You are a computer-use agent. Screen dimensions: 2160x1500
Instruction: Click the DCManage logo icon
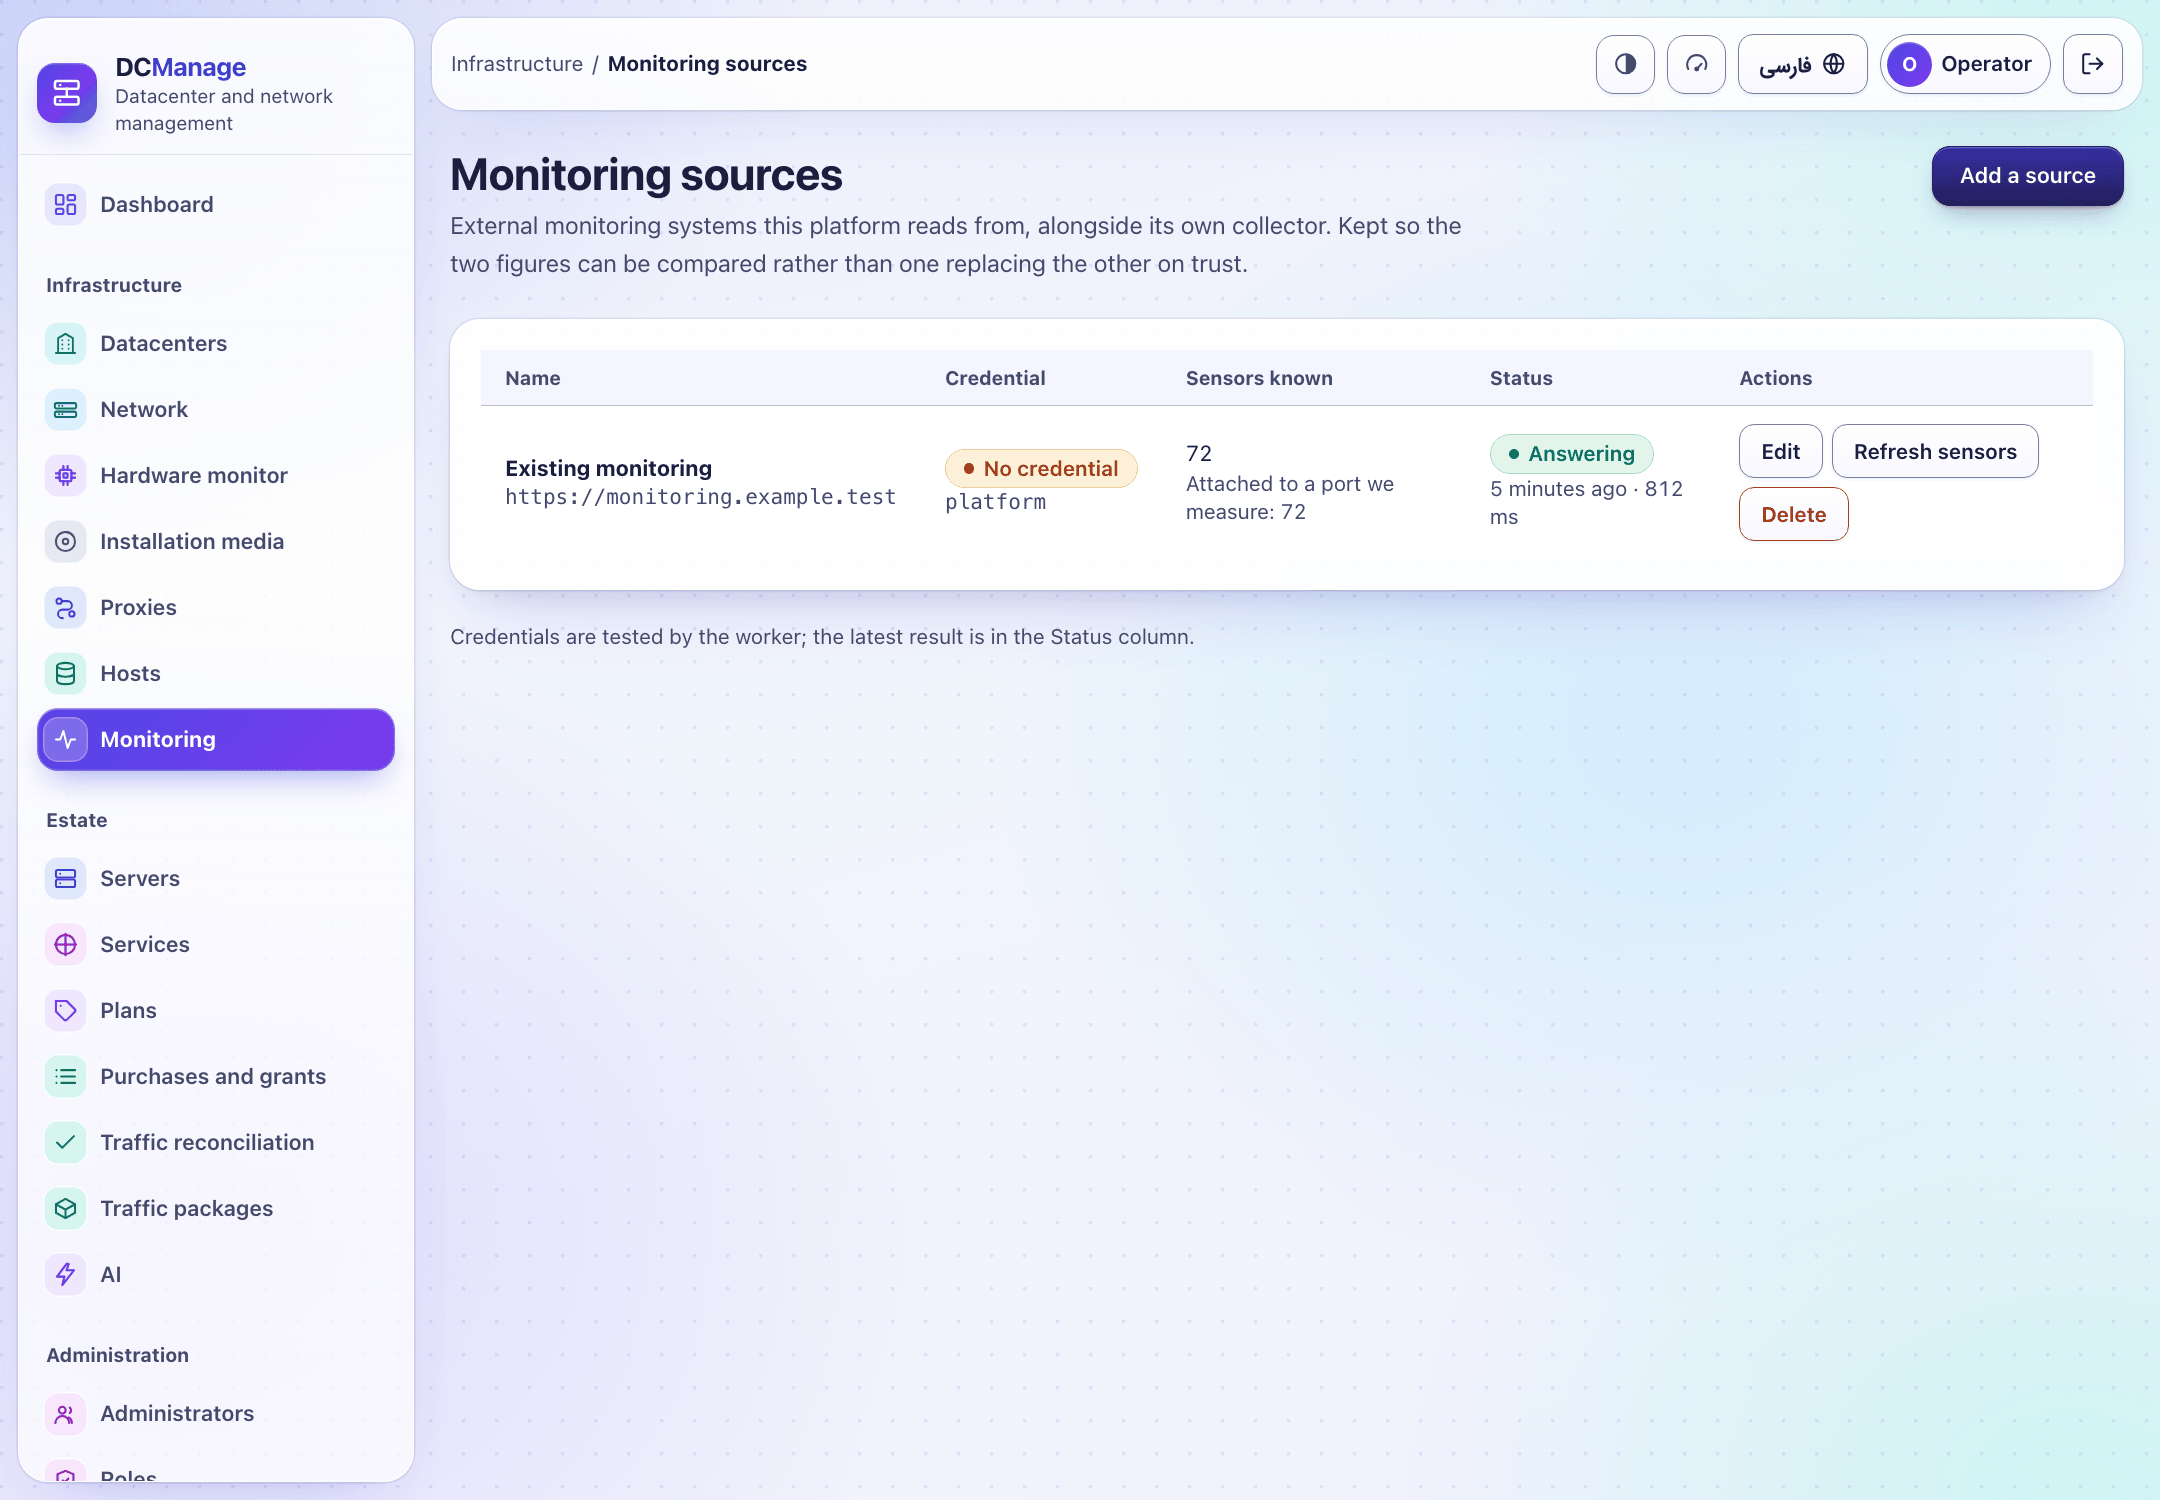(x=67, y=93)
